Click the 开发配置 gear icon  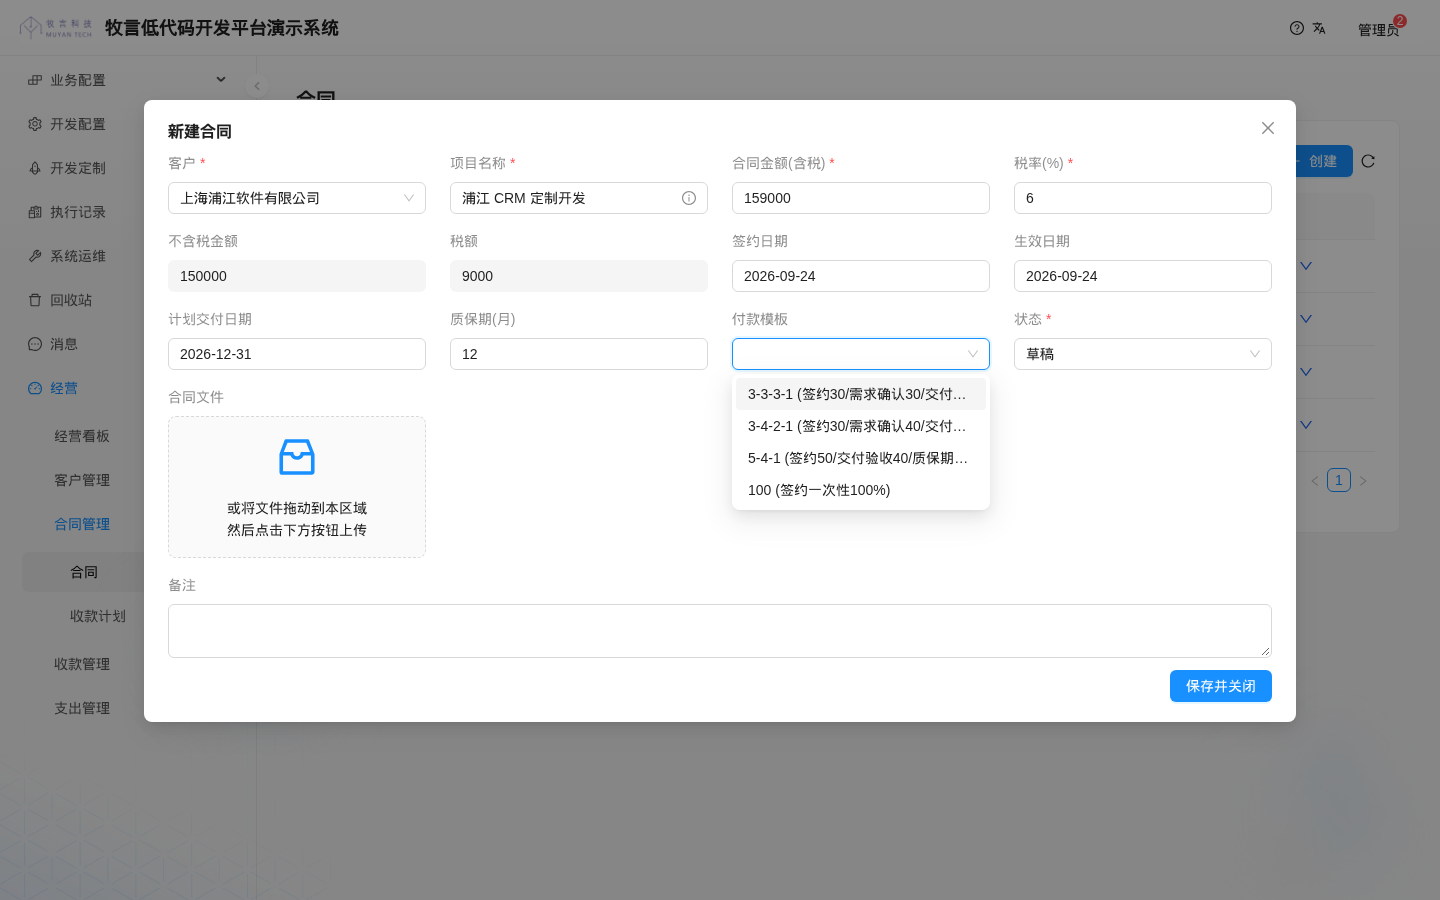click(35, 124)
